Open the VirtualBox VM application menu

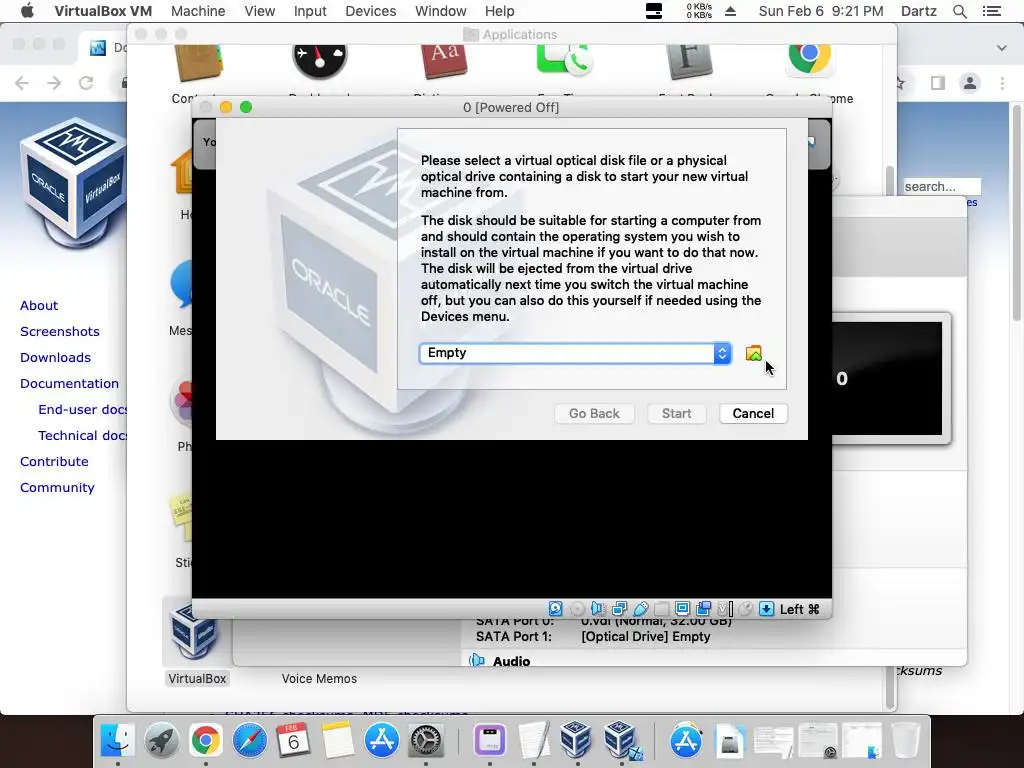coord(103,11)
